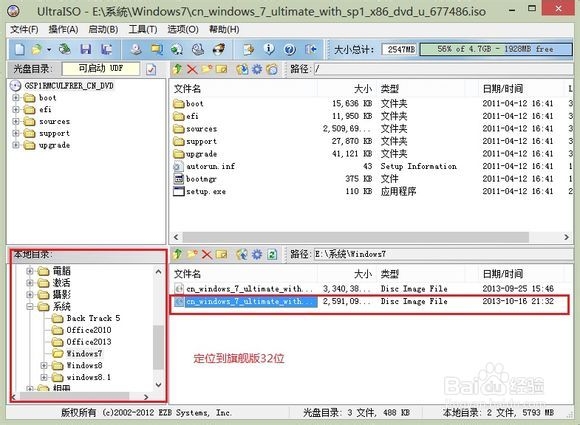This screenshot has width=580, height=425.
Task: Click the Add files toolbar icon
Action: [249, 49]
